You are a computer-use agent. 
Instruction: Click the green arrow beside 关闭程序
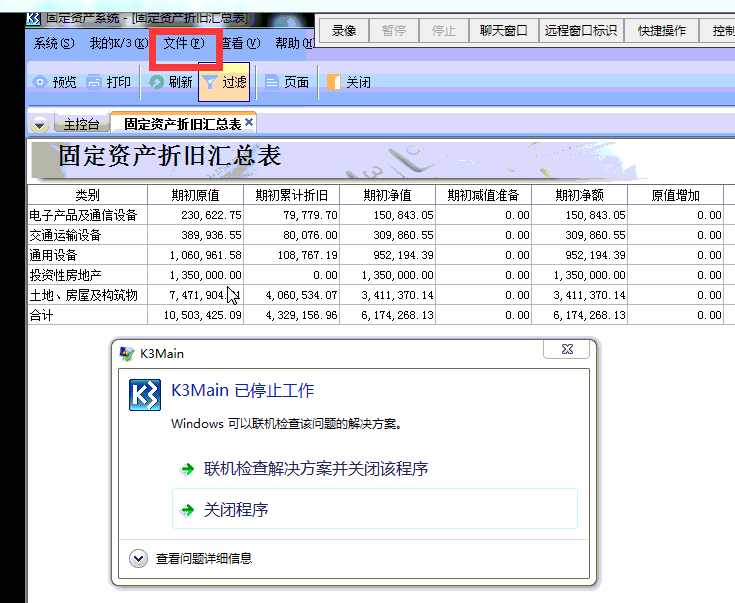tap(187, 510)
